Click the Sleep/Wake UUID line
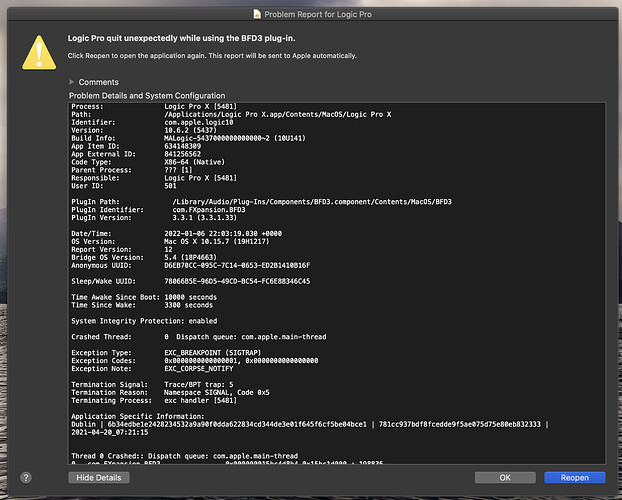This screenshot has width=622, height=500. point(191,281)
